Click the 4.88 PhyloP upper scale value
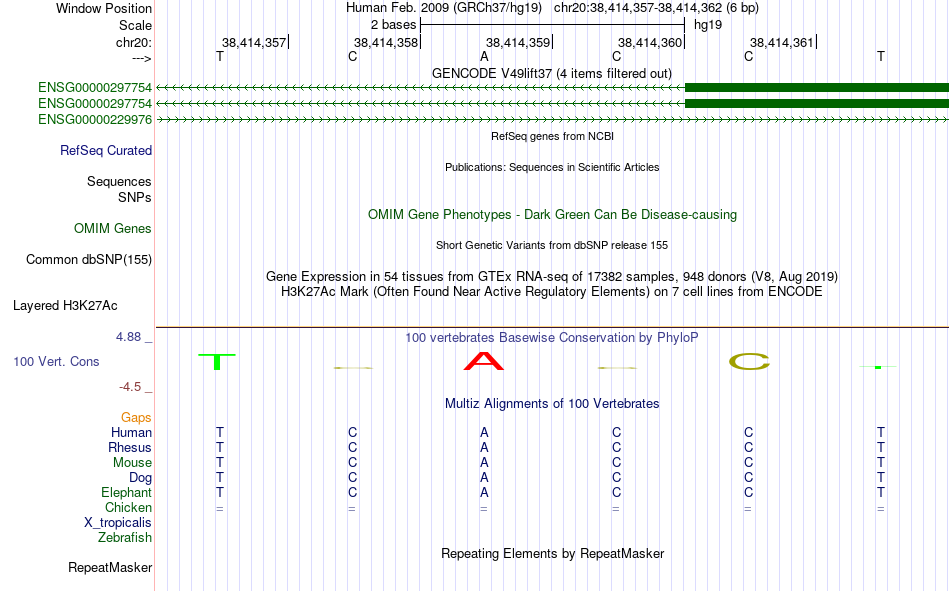Viewport: 950px width, 591px height. pos(128,336)
